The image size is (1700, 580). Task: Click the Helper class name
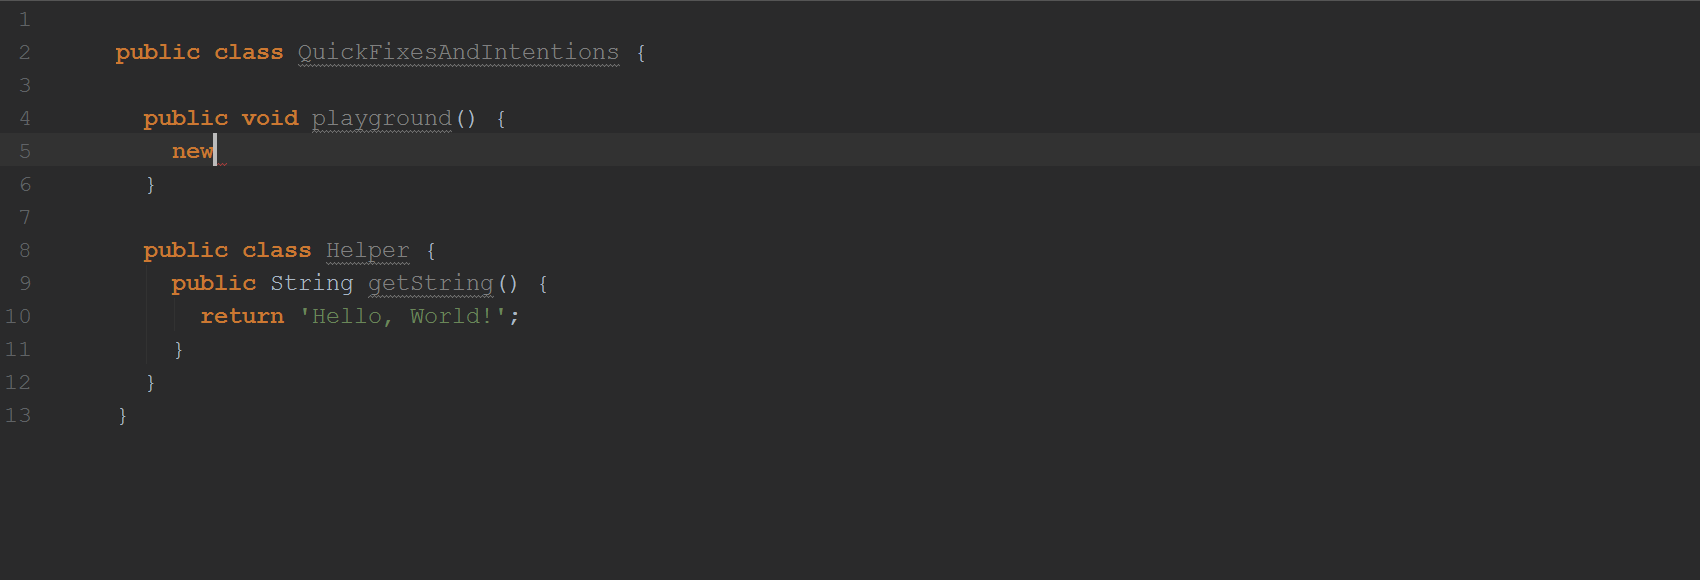point(368,250)
